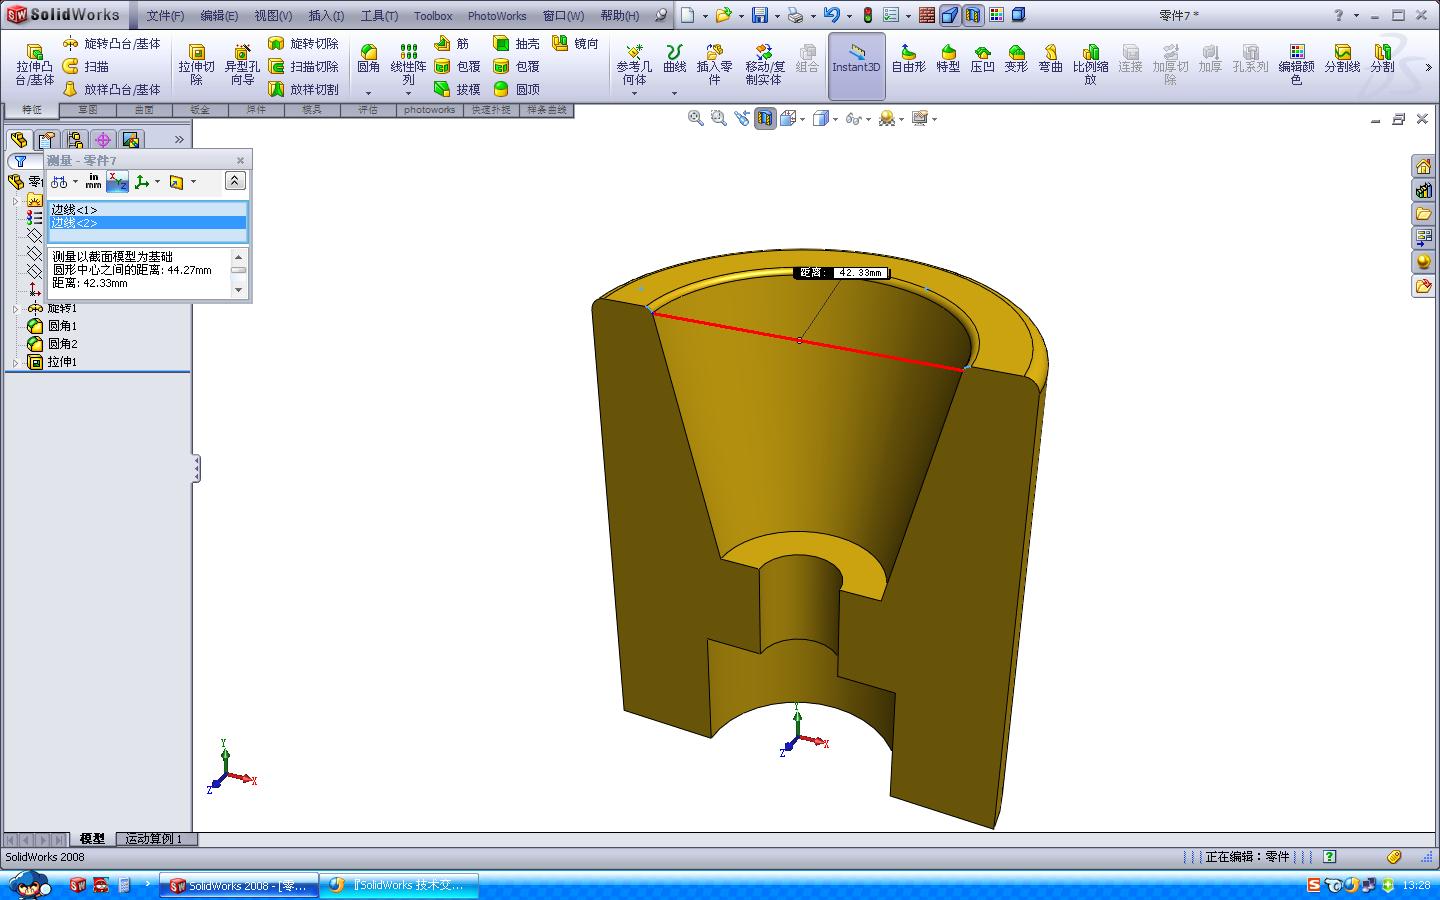Viewport: 1440px width, 900px height.
Task: Open the 插入(I) menu
Action: [x=326, y=16]
